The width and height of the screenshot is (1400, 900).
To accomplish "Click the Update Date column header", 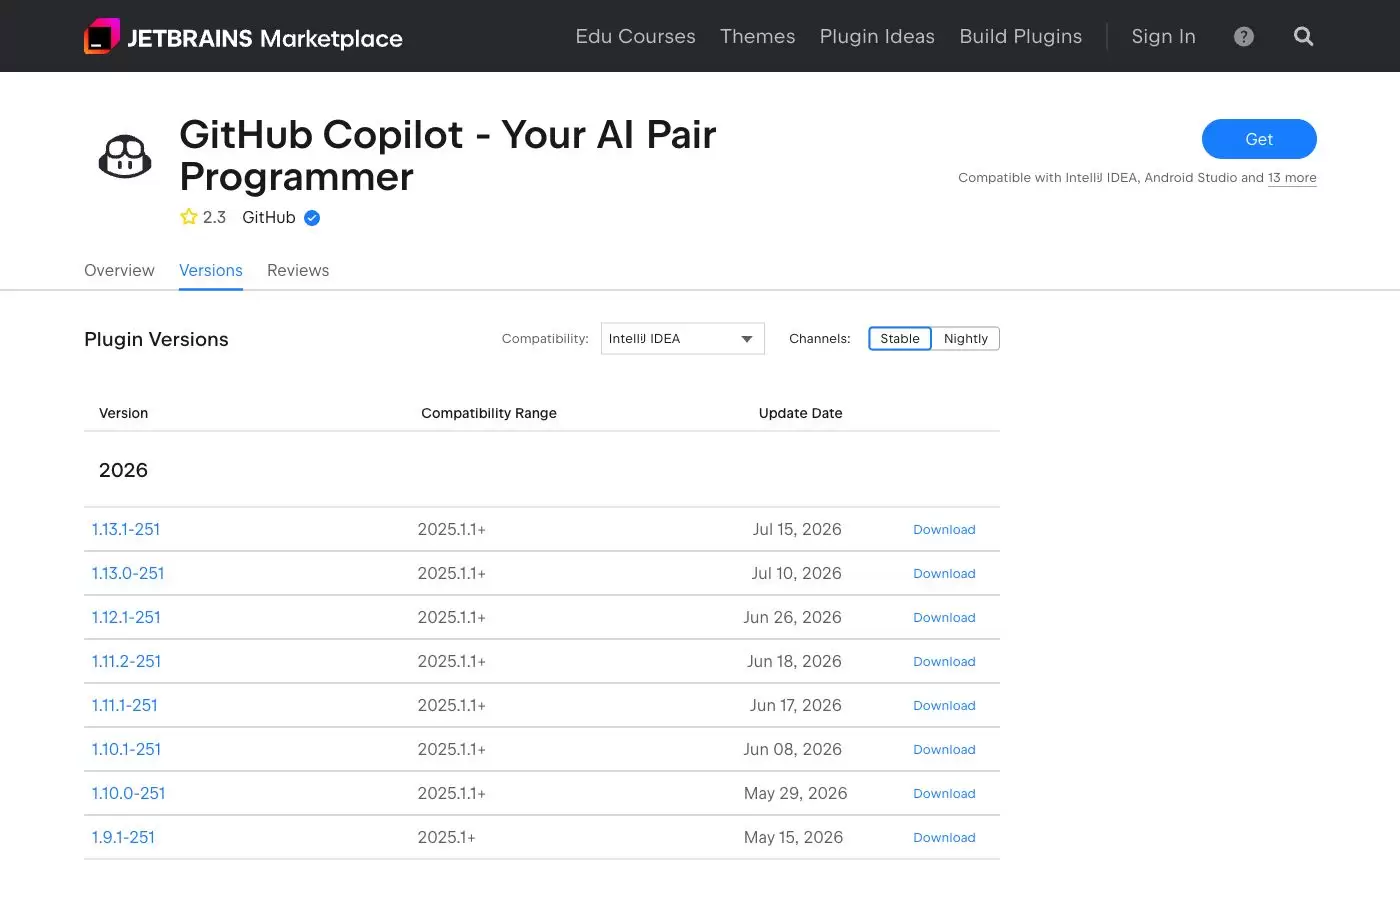I will click(x=800, y=413).
